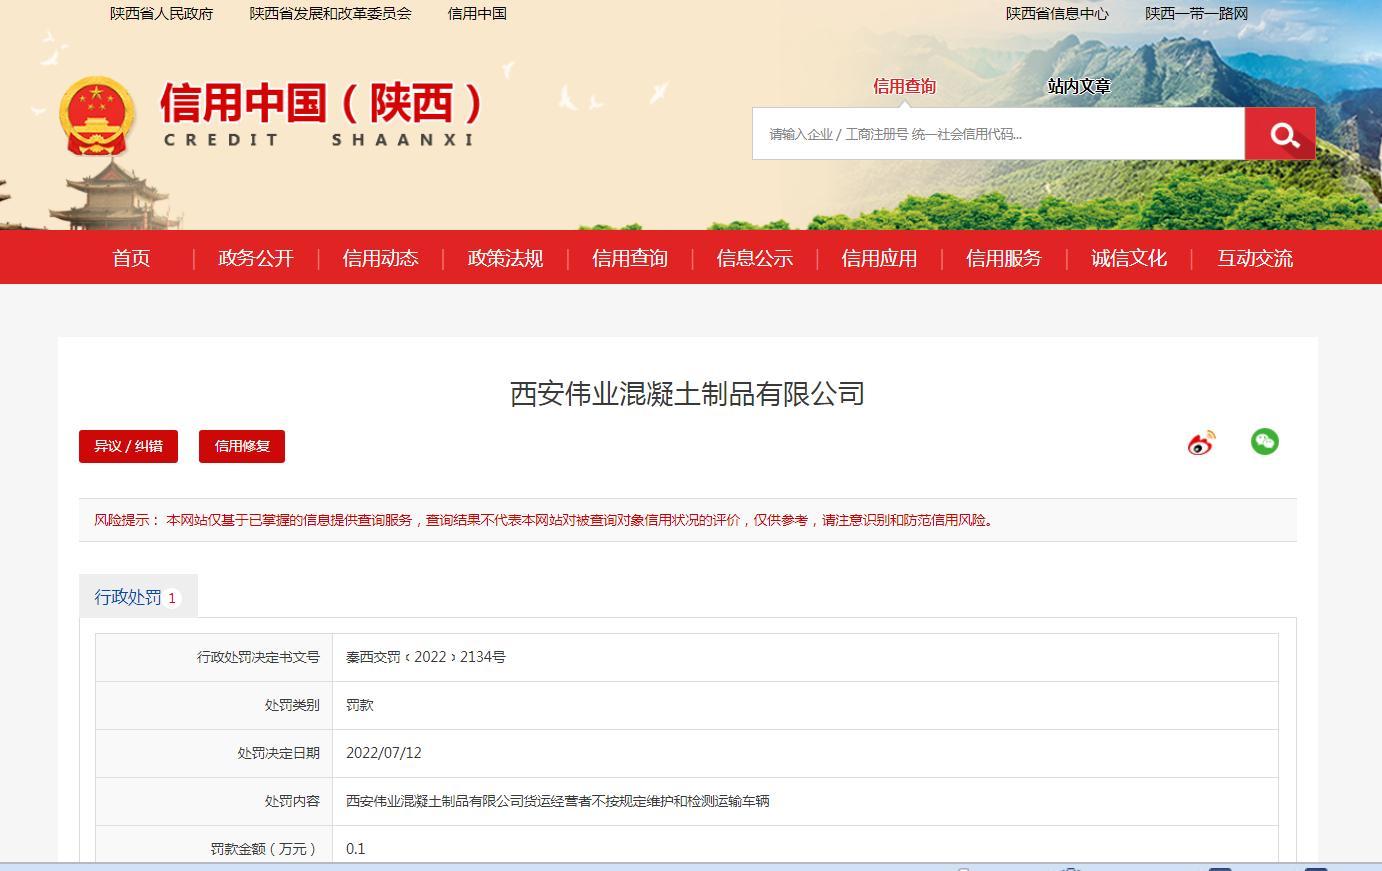Switch to 站内文章 search tab
1382x871 pixels.
click(1079, 86)
